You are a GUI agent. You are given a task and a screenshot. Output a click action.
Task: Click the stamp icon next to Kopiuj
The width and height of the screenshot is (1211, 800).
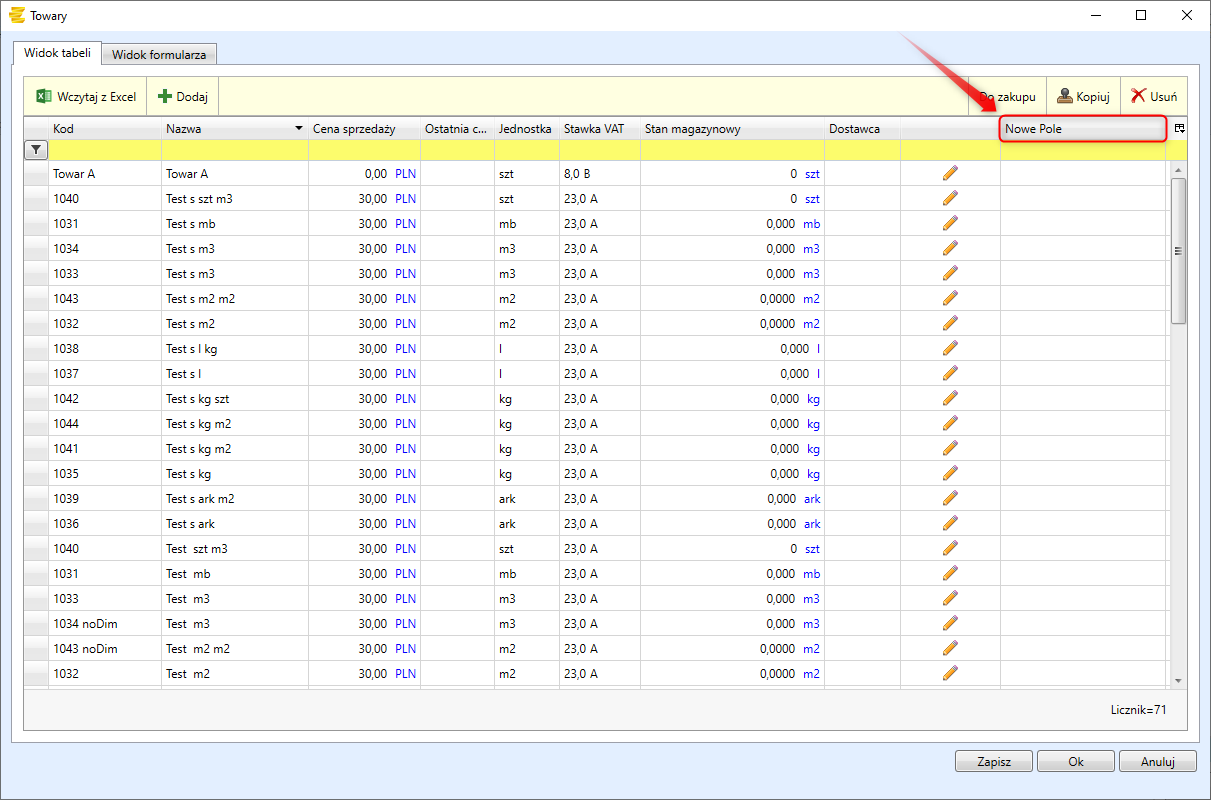pyautogui.click(x=1065, y=97)
